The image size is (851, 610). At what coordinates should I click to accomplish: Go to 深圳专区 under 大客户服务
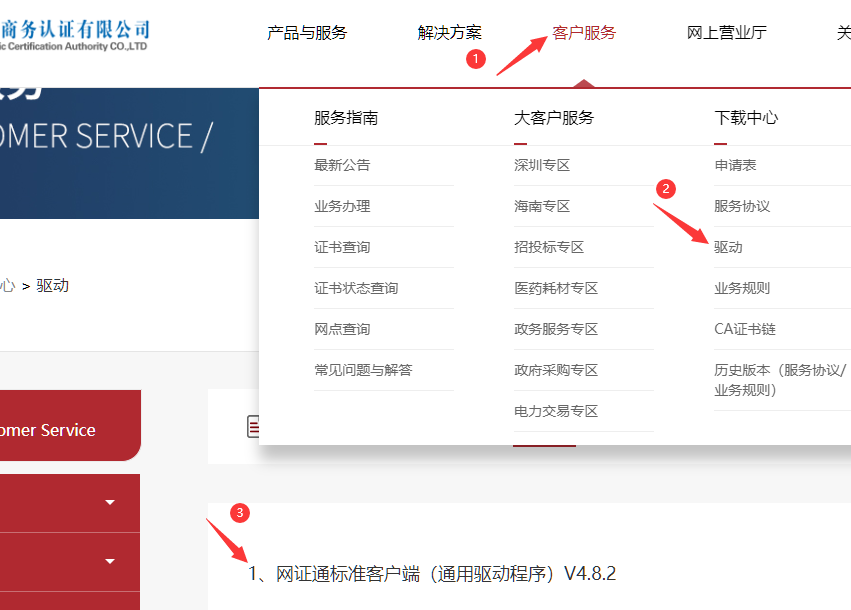point(542,165)
